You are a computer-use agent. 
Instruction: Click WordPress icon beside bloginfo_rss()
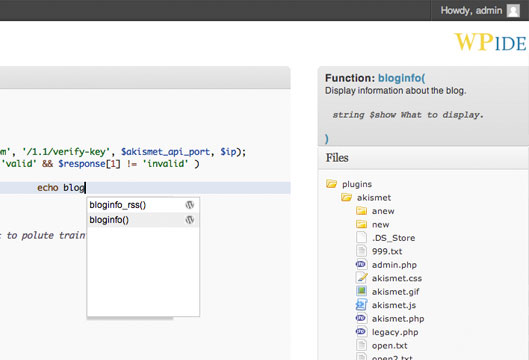pyautogui.click(x=190, y=205)
